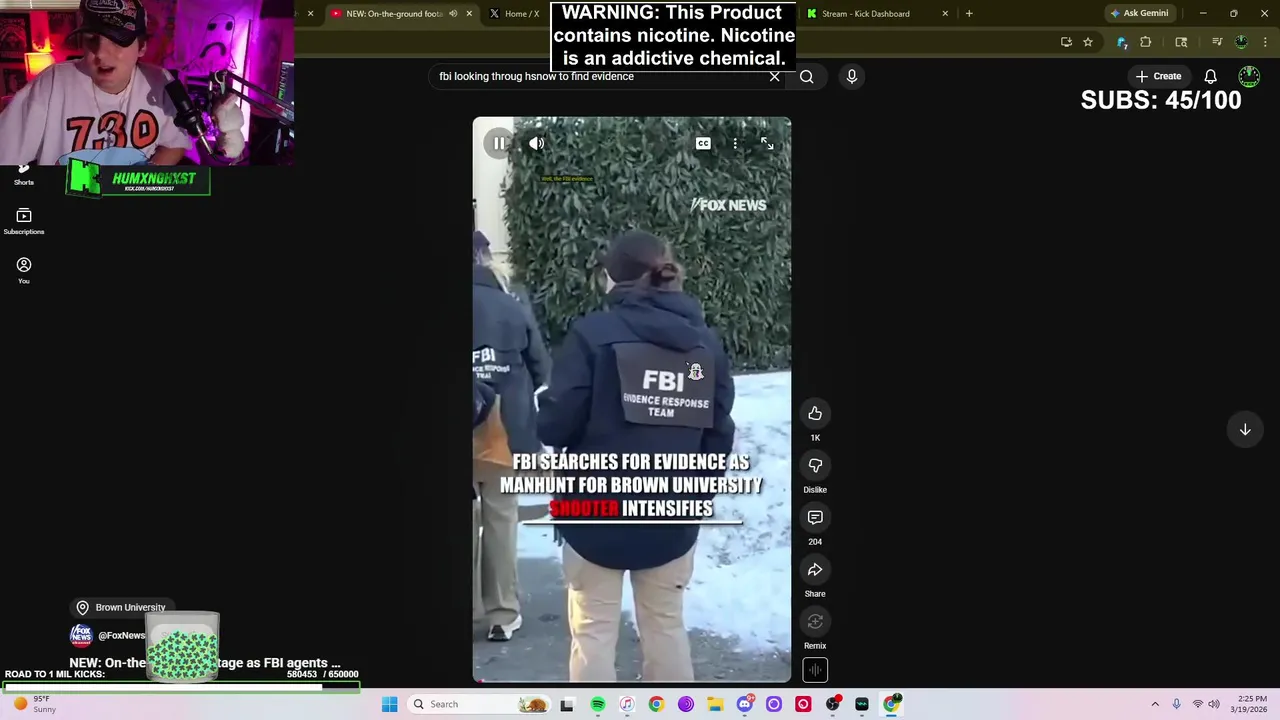Like the Short with thumbs up
This screenshot has height=720, width=1280.
click(x=815, y=413)
